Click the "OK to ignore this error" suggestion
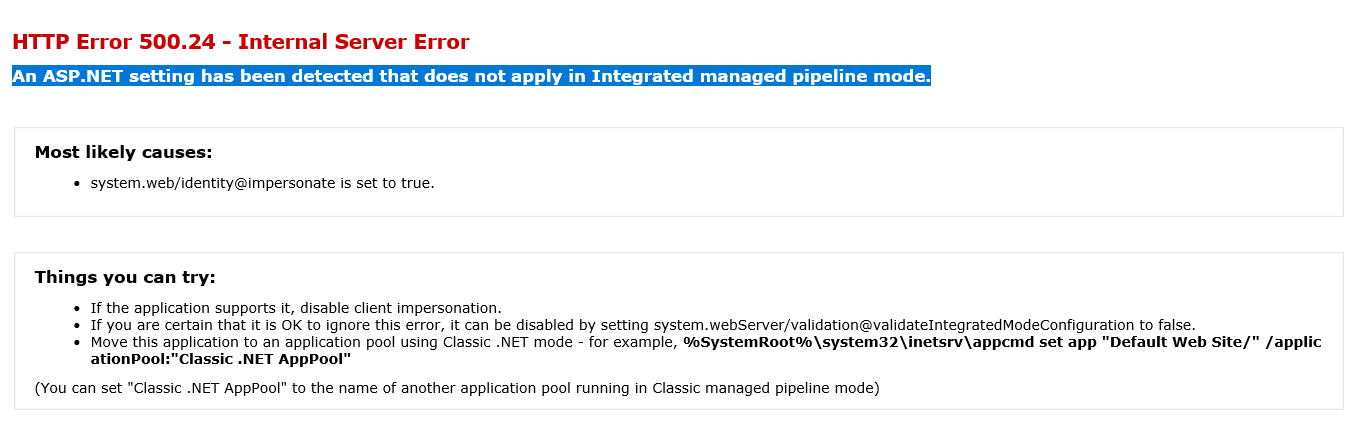1358x422 pixels. pyautogui.click(x=400, y=325)
